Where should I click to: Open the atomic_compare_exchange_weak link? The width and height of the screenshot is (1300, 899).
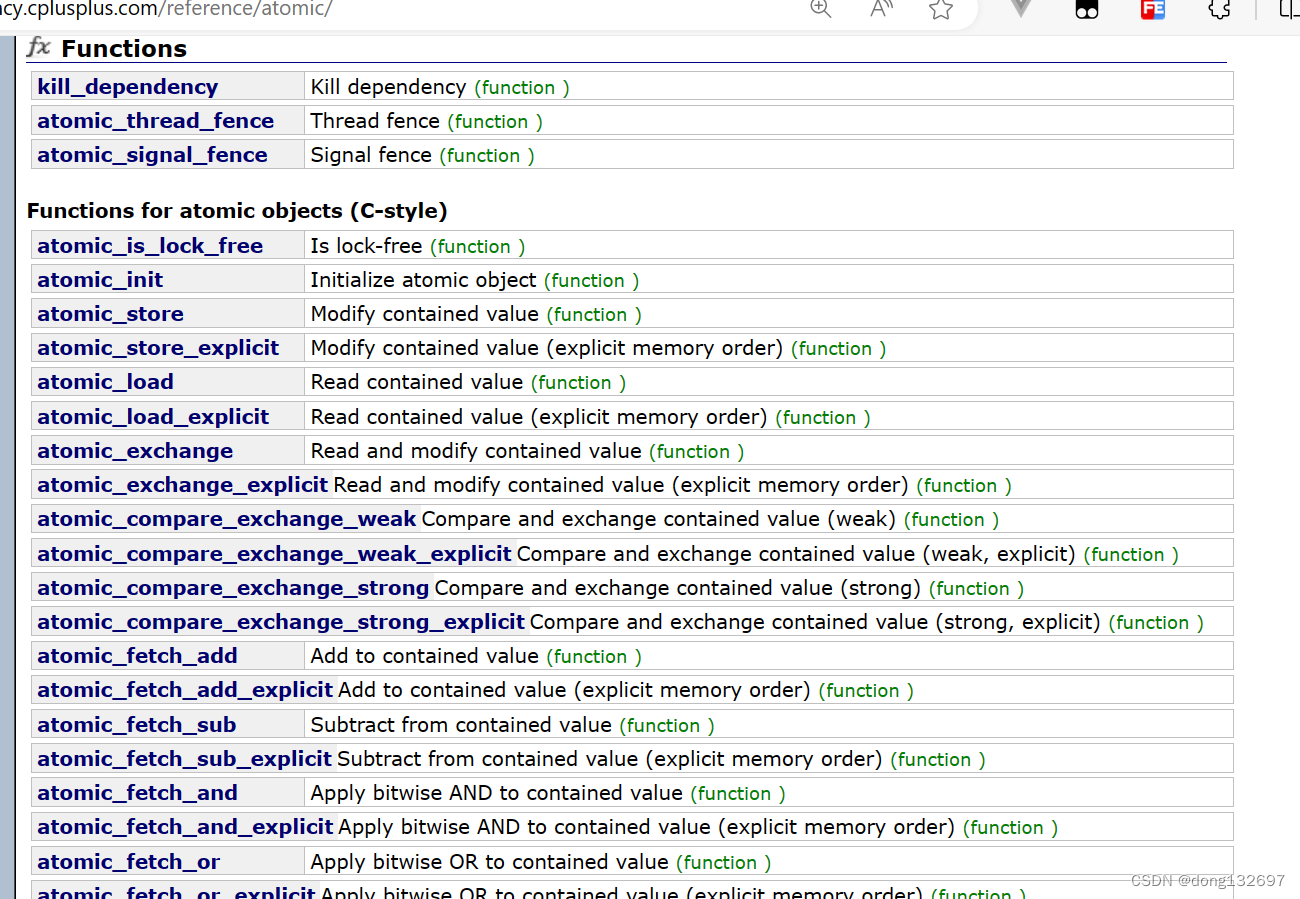[227, 519]
